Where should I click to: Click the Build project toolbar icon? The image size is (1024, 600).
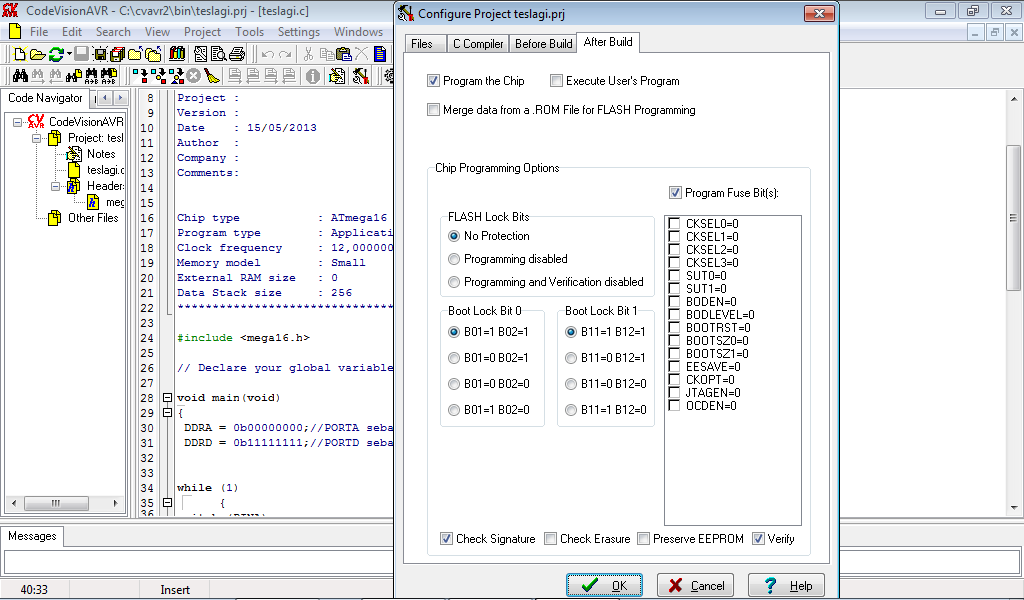coord(159,76)
